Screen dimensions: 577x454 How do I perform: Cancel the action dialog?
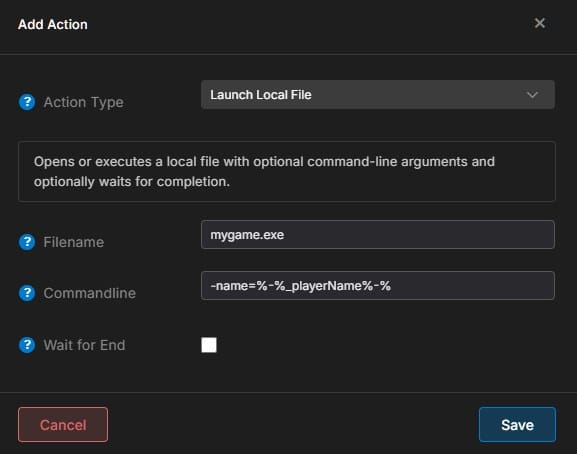click(x=63, y=425)
